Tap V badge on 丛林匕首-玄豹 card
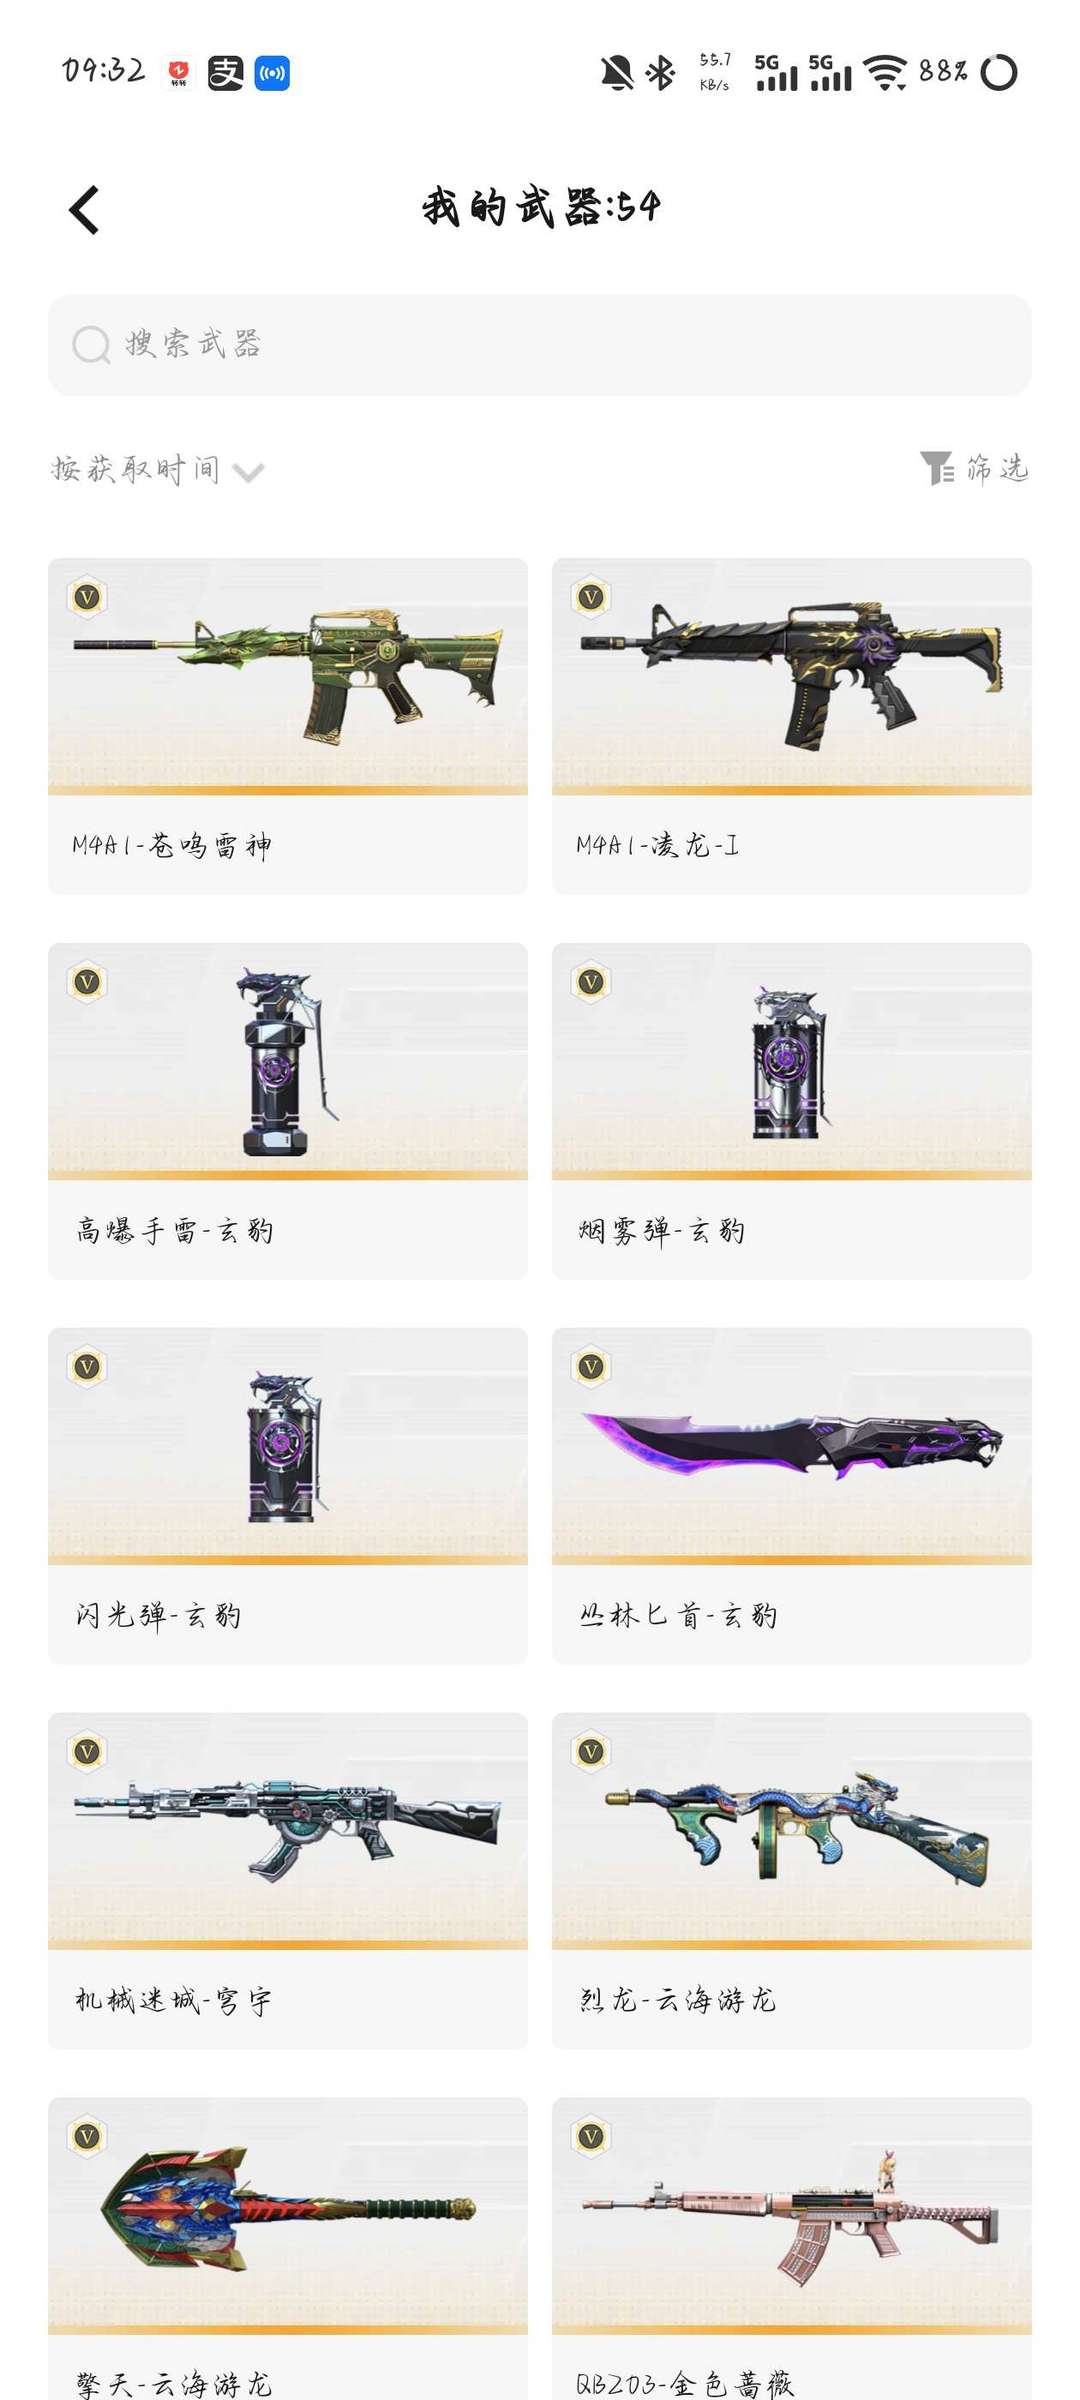1080x2400 pixels. [x=591, y=1368]
